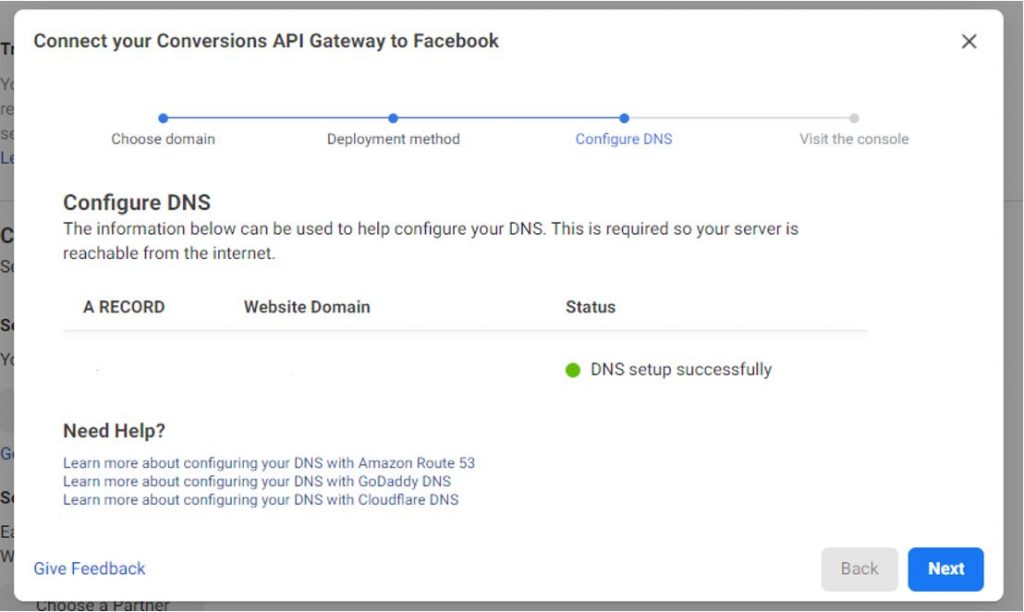
Task: Click the DNS setup successfully status text
Action: pos(681,370)
